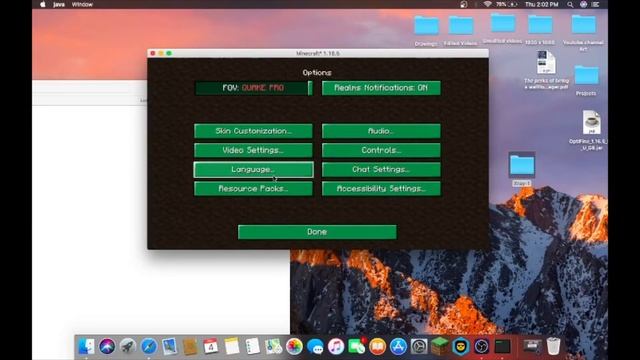Launch Siri from the dock

coord(107,347)
